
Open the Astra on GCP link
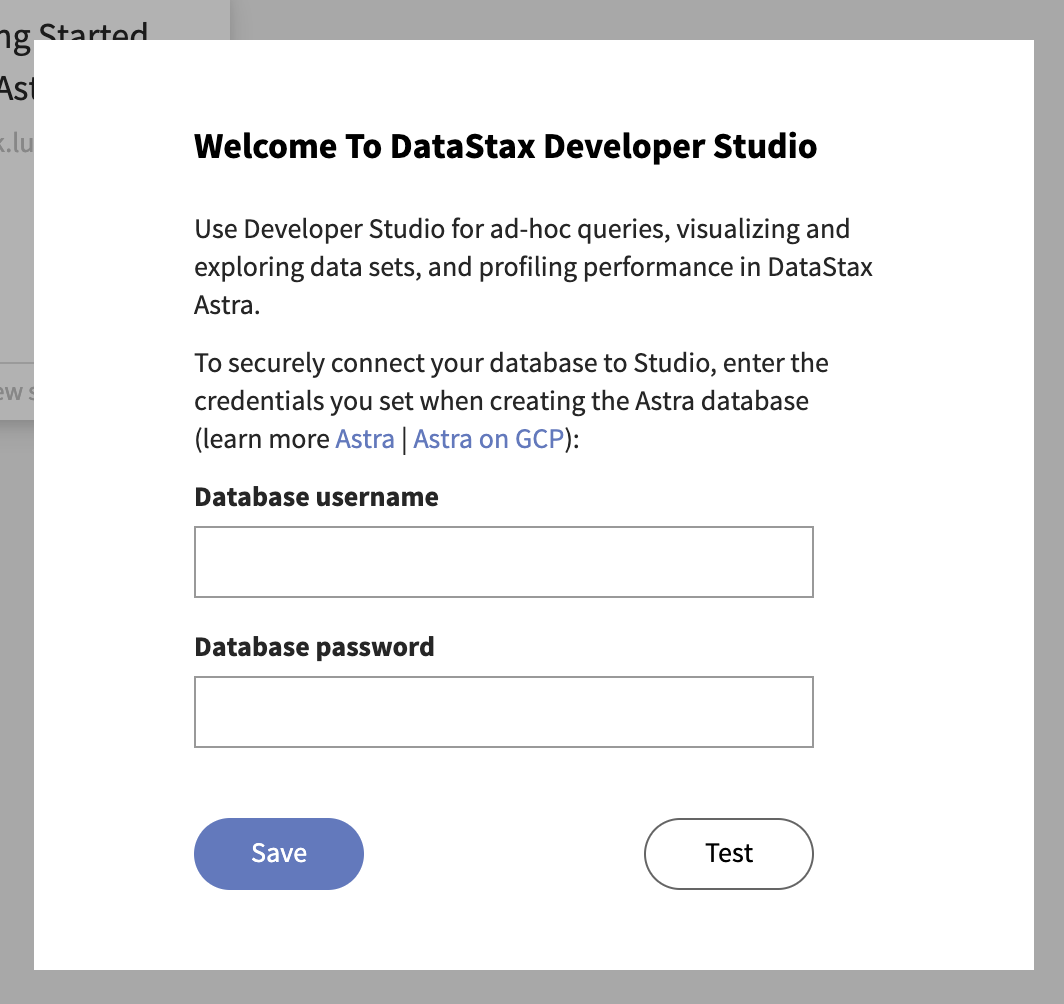(x=489, y=439)
